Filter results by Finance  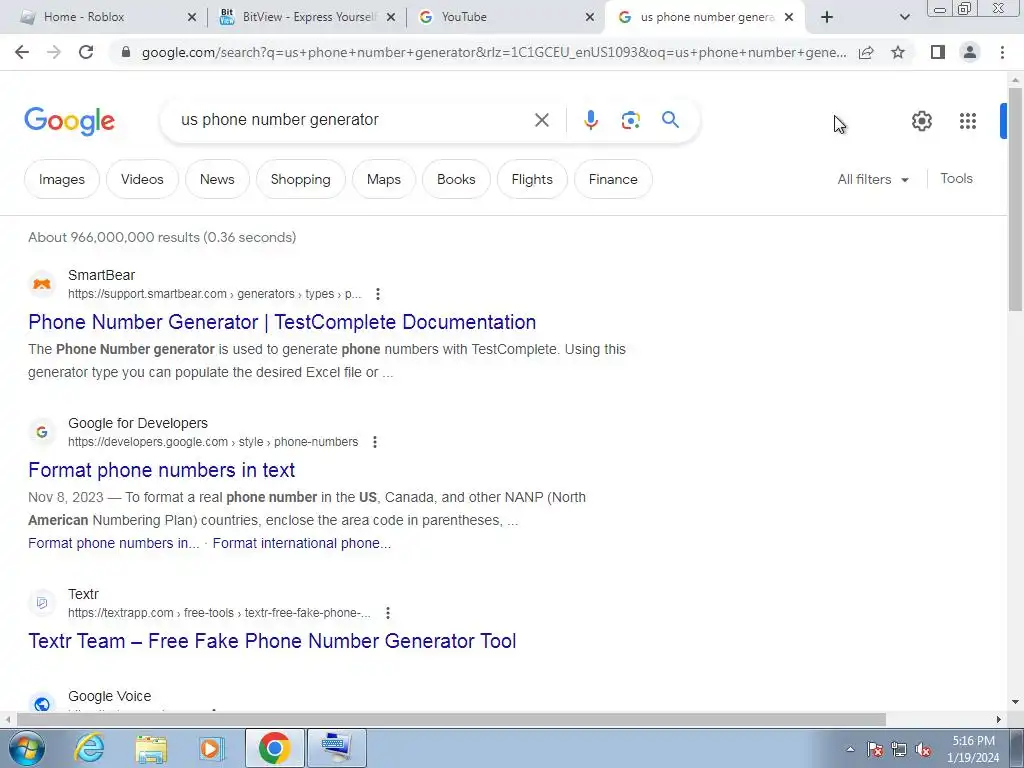[613, 179]
